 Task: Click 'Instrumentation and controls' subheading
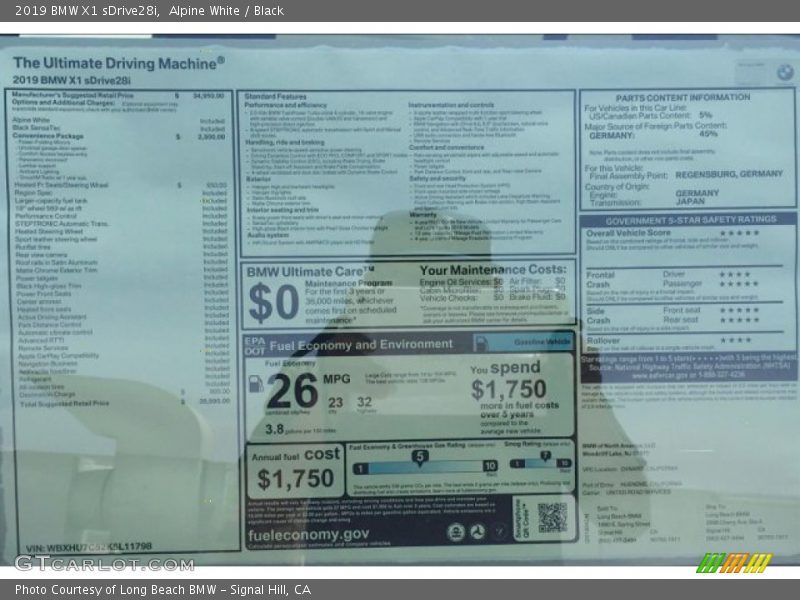click(451, 105)
